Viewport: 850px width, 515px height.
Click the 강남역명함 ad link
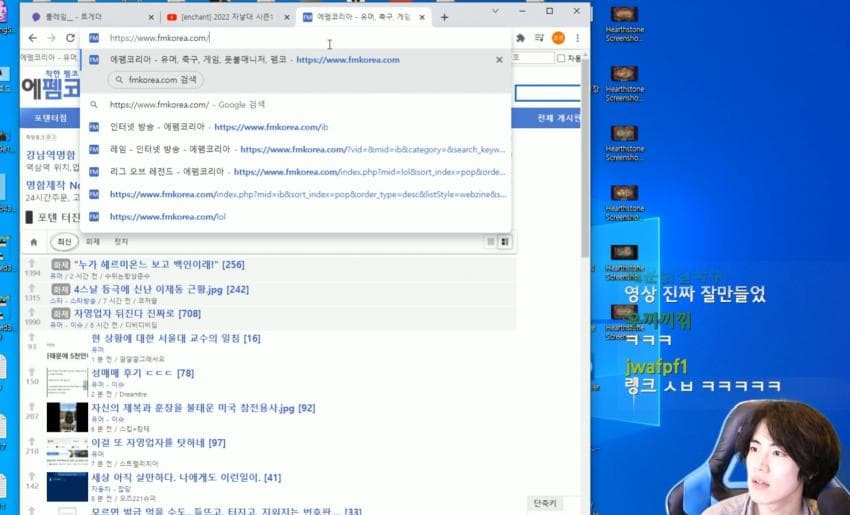tap(50, 154)
